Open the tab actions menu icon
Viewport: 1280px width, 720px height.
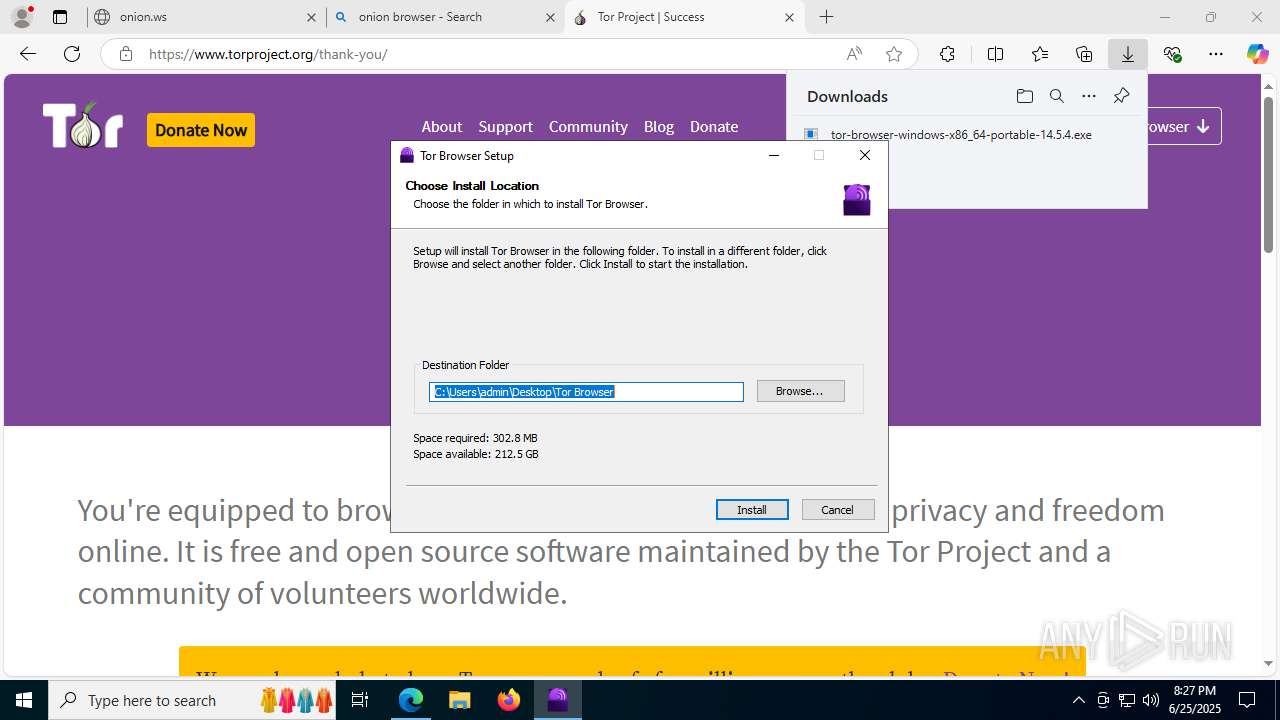click(x=60, y=17)
